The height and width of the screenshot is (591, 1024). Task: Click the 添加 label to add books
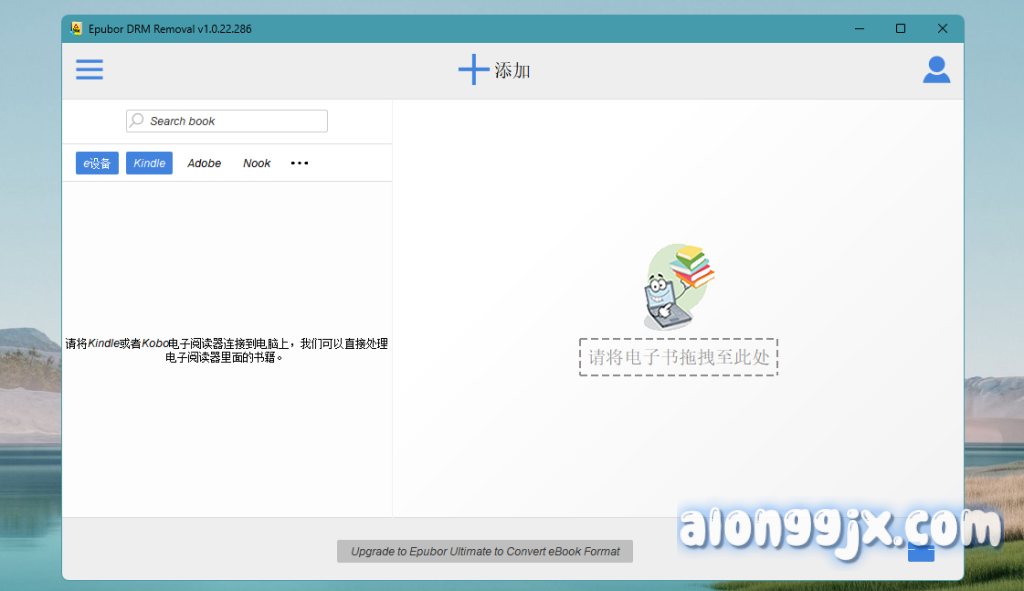[513, 71]
